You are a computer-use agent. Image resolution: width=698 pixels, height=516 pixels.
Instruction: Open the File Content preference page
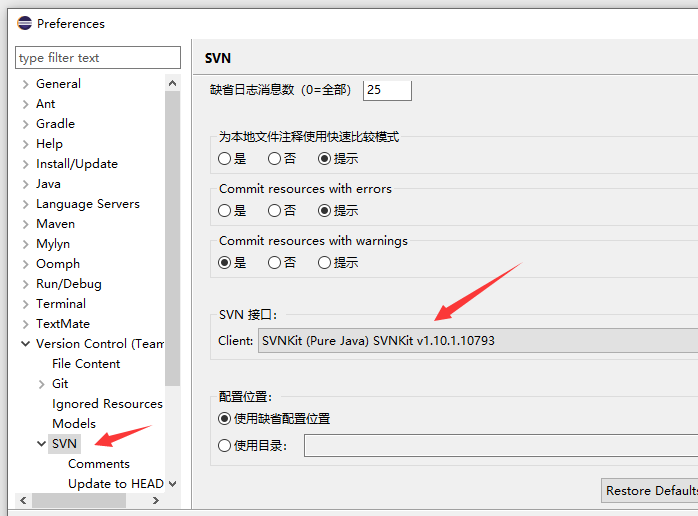(86, 364)
